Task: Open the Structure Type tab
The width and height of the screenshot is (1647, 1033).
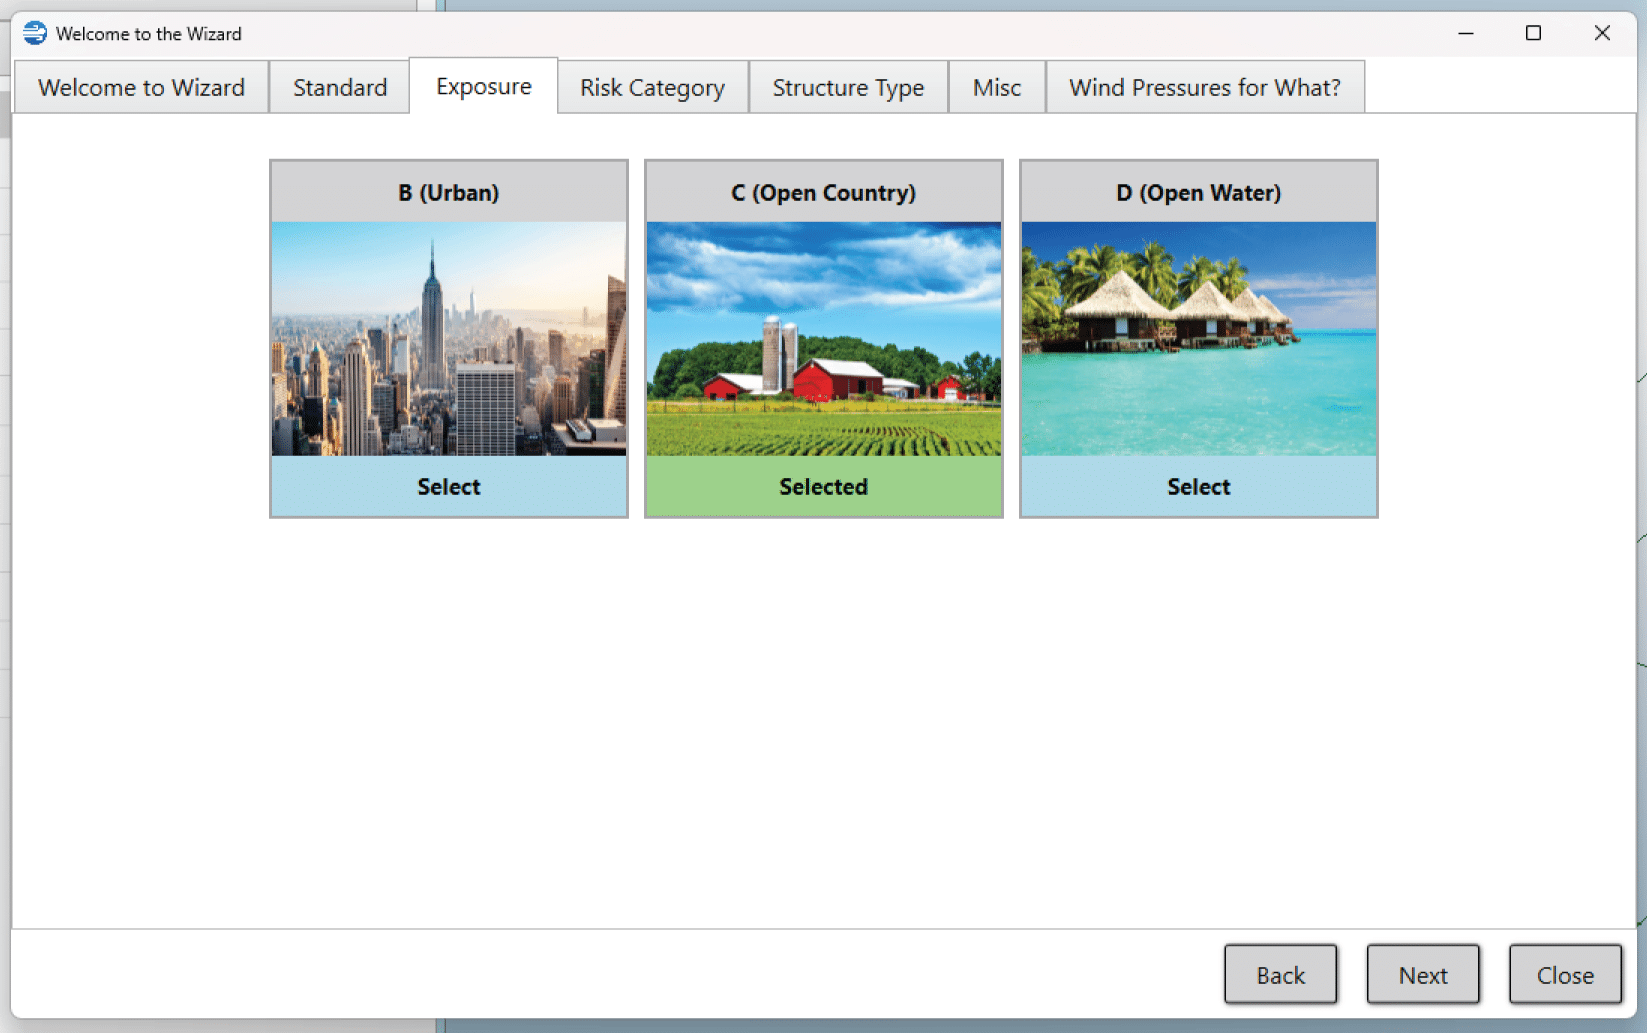Action: [847, 87]
